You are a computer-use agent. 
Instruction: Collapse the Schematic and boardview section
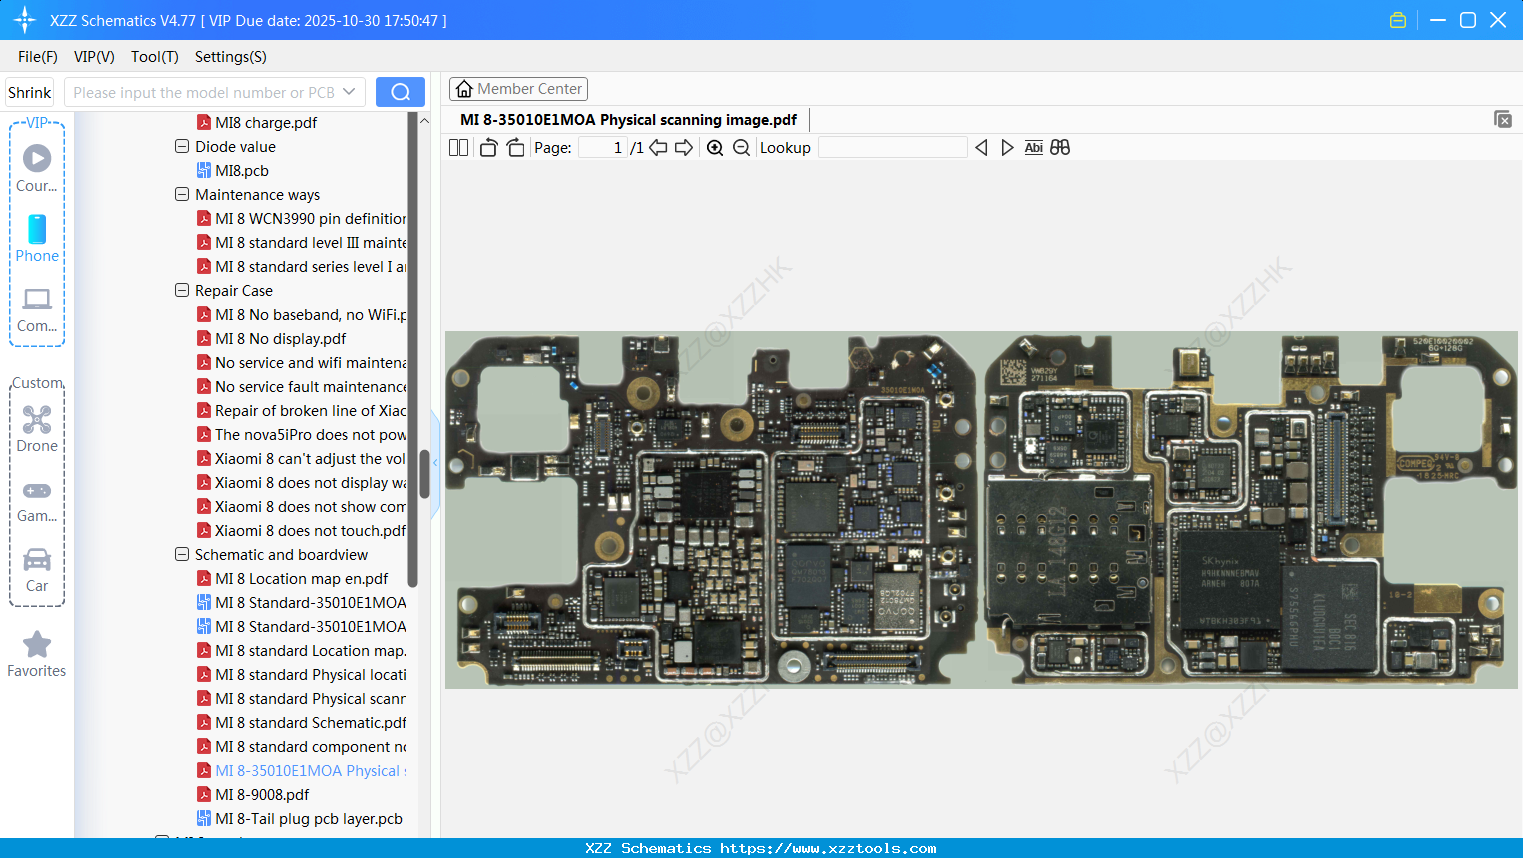pyautogui.click(x=181, y=554)
